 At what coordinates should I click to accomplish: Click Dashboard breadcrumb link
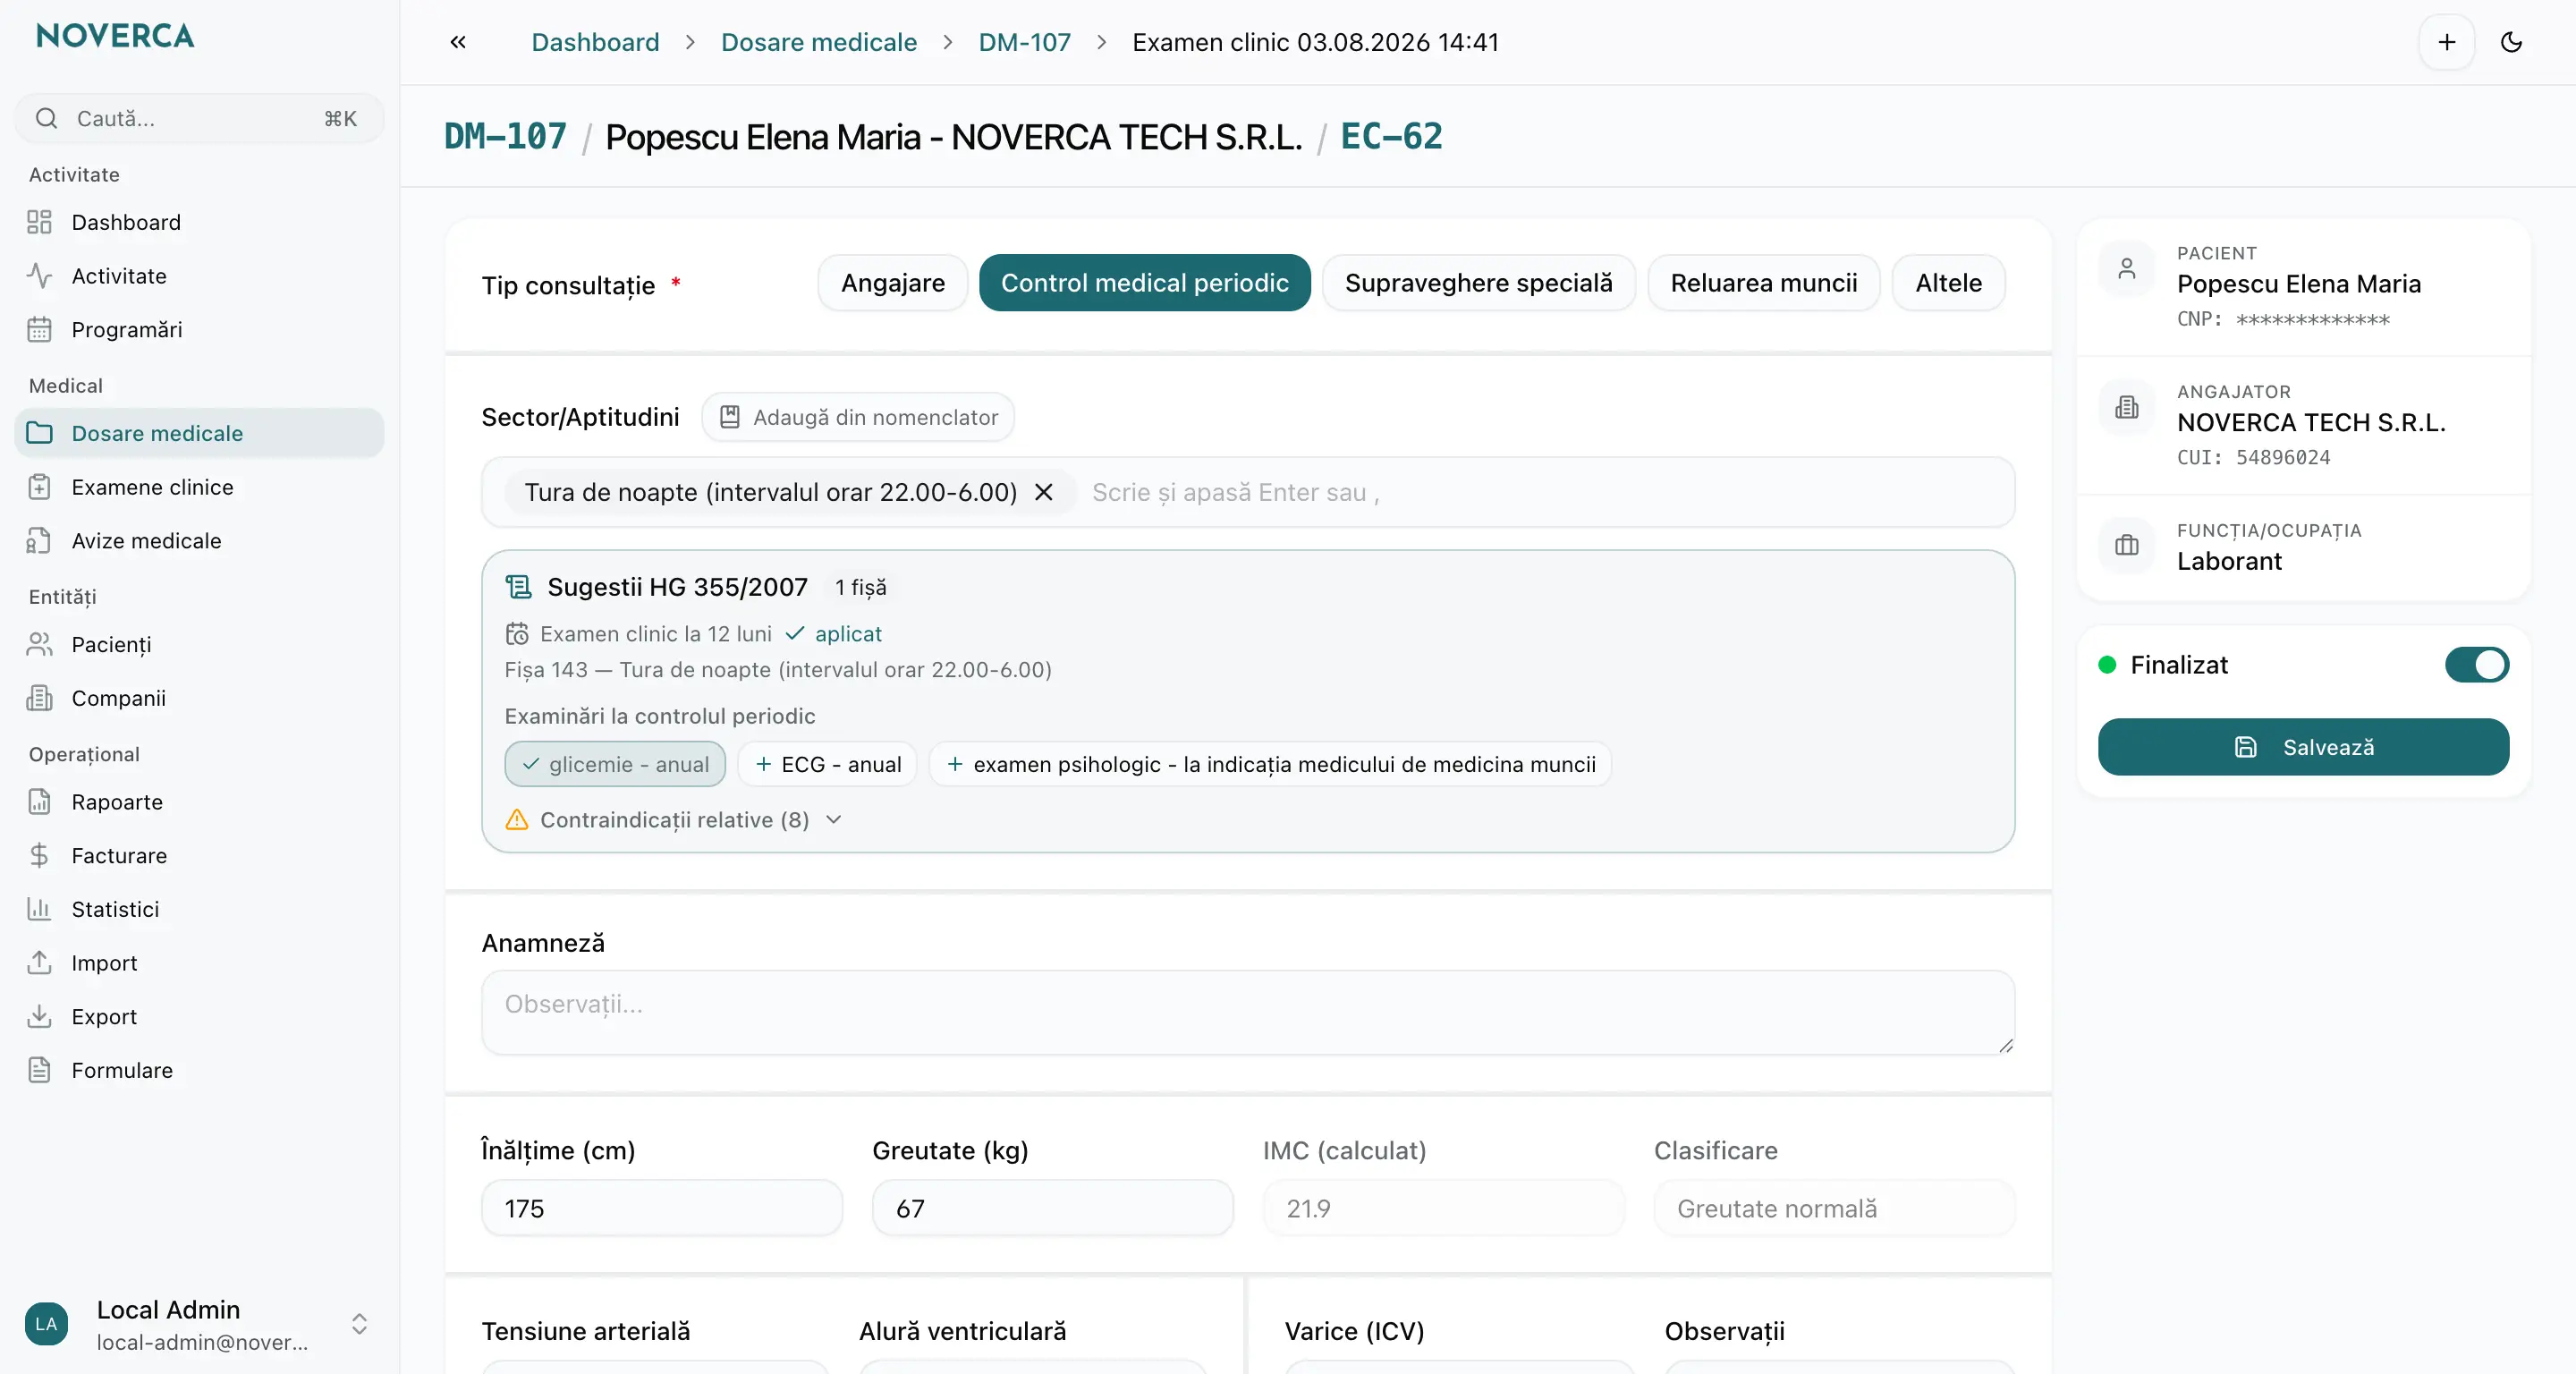(595, 42)
